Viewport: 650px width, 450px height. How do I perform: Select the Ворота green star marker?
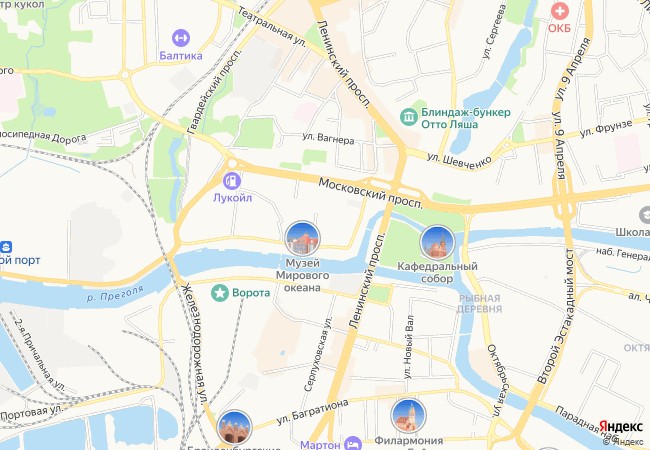point(220,293)
